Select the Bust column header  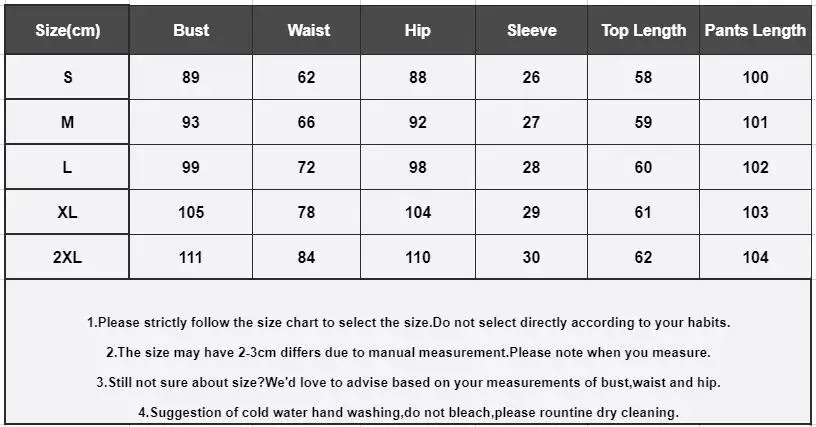(x=191, y=30)
